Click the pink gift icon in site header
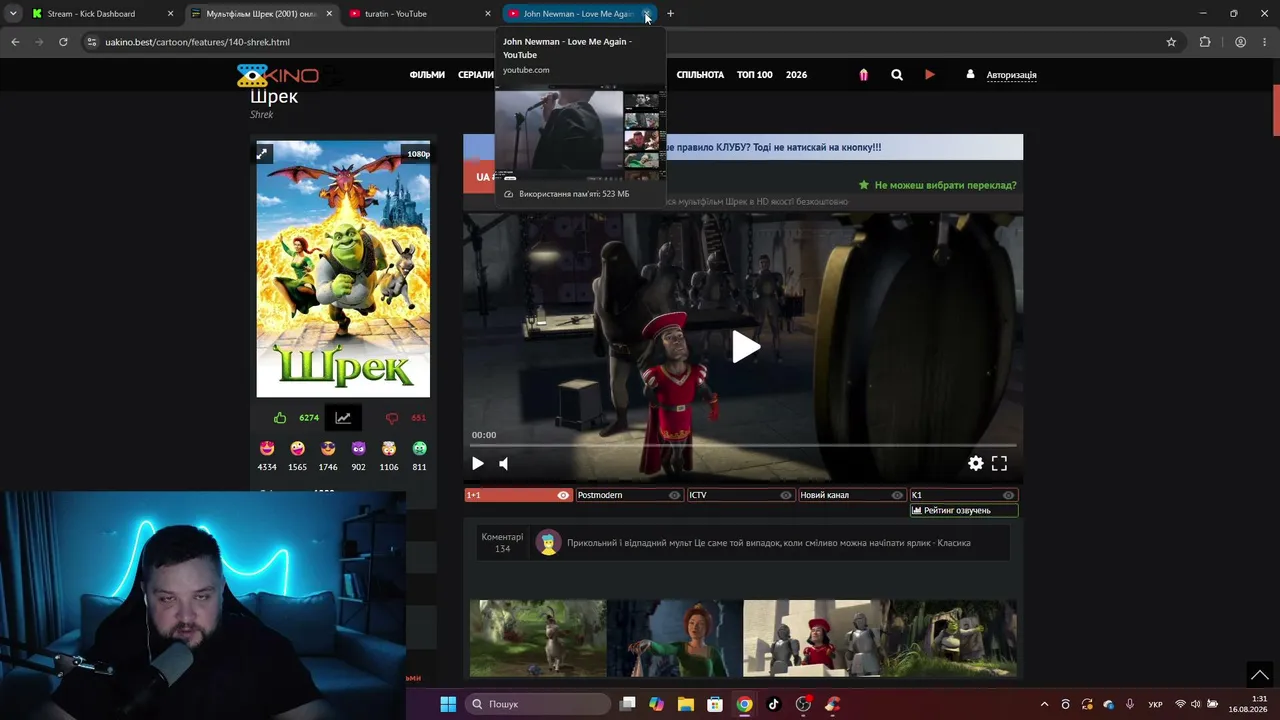This screenshot has width=1280, height=720. pos(864,75)
